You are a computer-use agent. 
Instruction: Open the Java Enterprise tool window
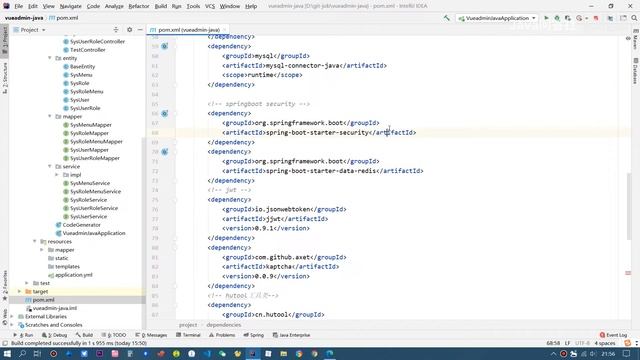291,335
